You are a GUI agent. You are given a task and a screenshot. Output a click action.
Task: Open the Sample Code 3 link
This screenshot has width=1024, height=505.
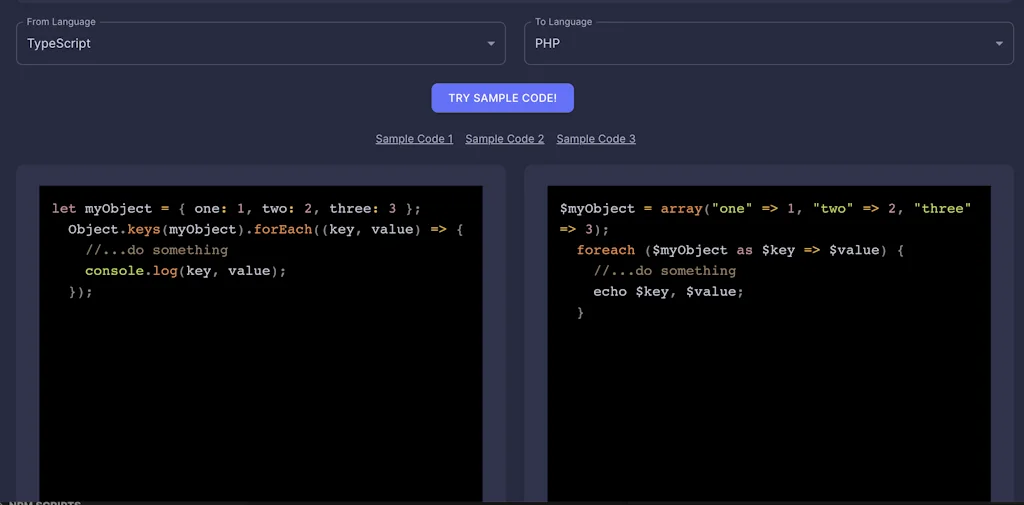pyautogui.click(x=596, y=138)
